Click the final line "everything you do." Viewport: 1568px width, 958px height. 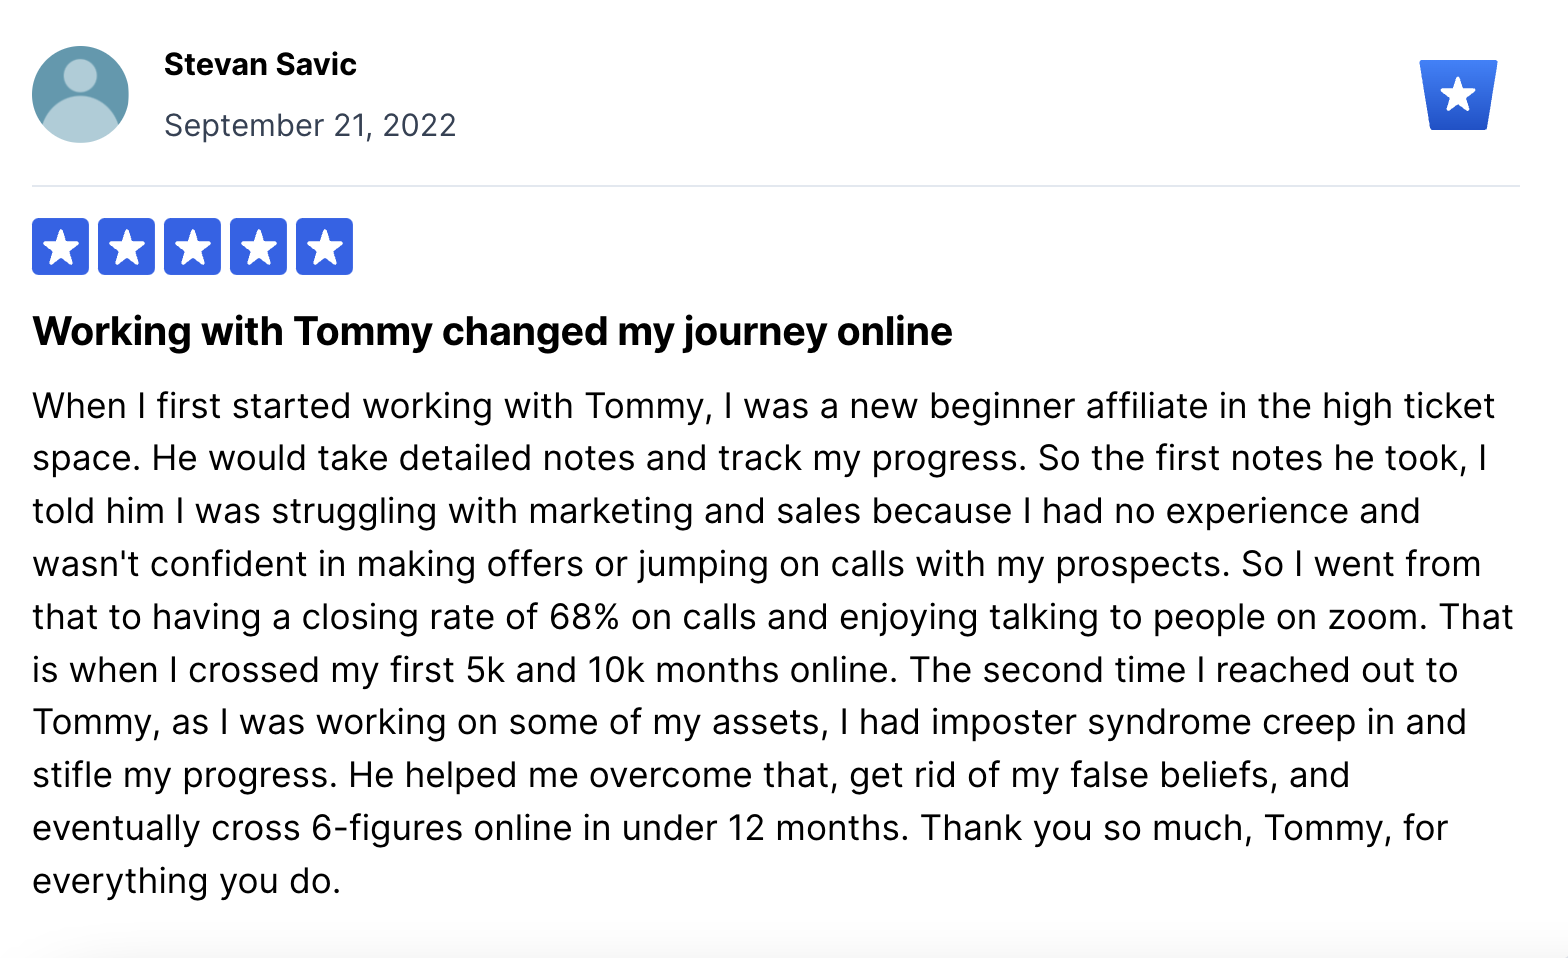pyautogui.click(x=186, y=881)
